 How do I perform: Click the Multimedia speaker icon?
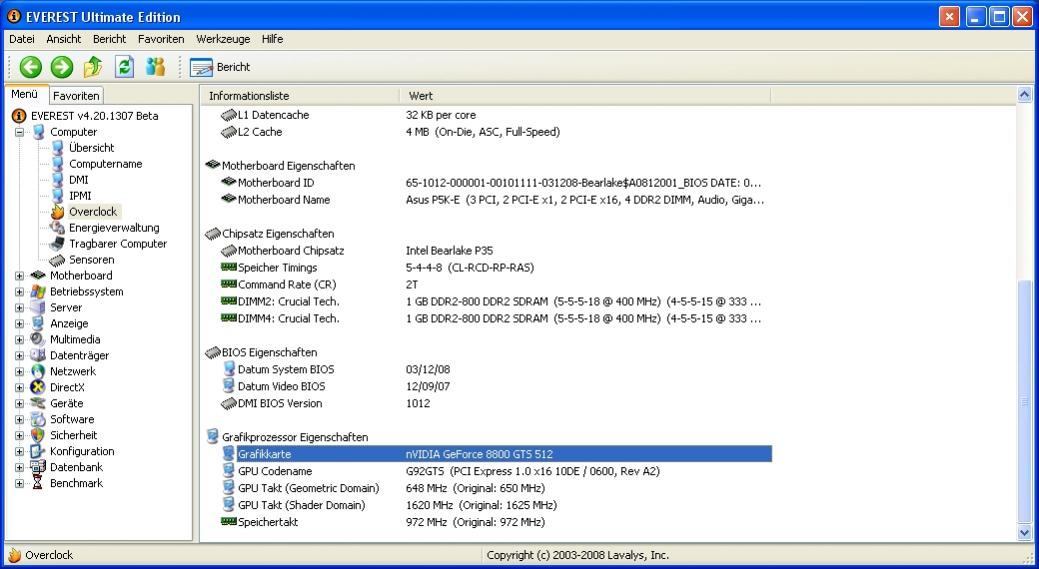tap(38, 339)
